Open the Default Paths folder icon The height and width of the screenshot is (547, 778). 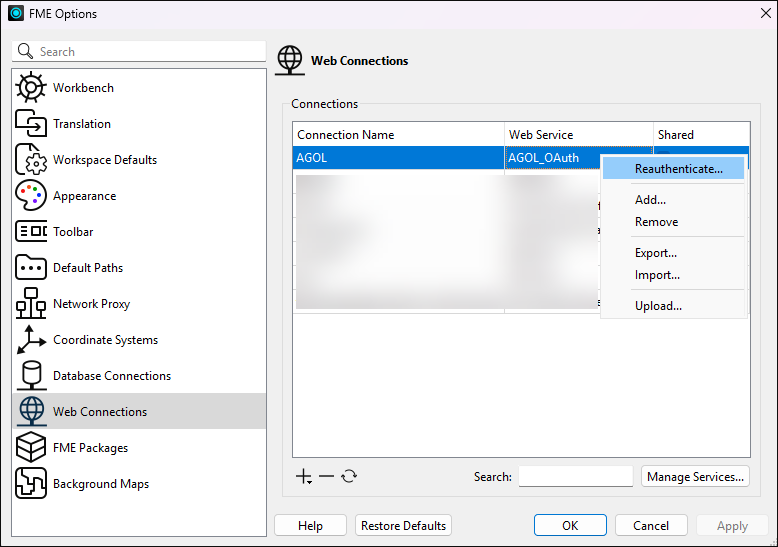point(31,268)
